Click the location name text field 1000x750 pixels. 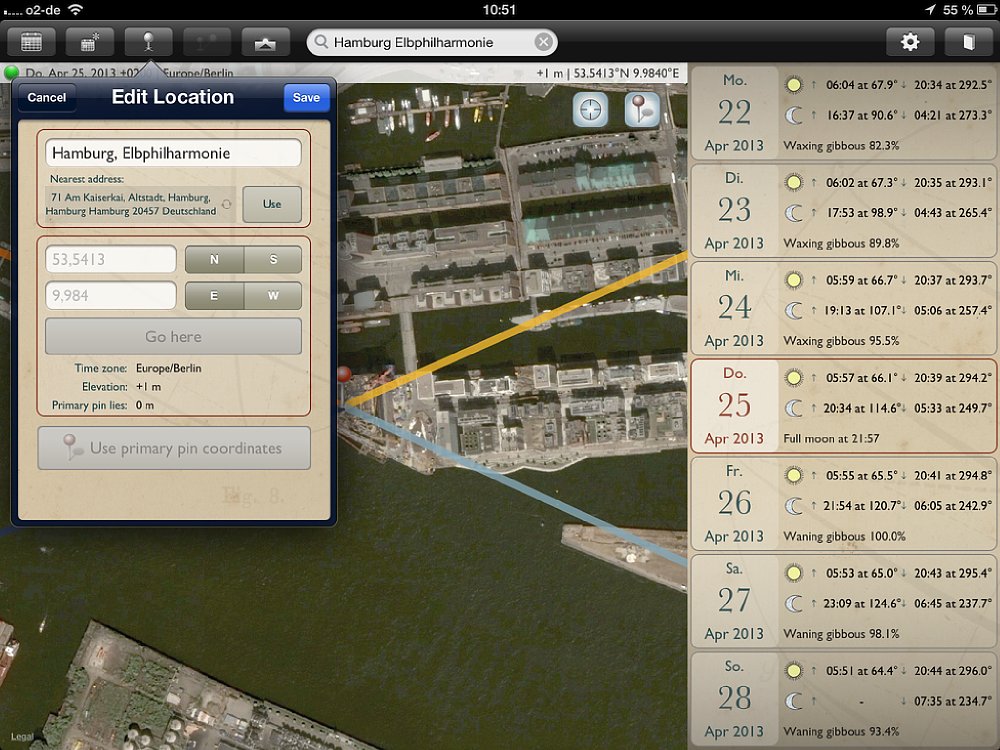(173, 153)
